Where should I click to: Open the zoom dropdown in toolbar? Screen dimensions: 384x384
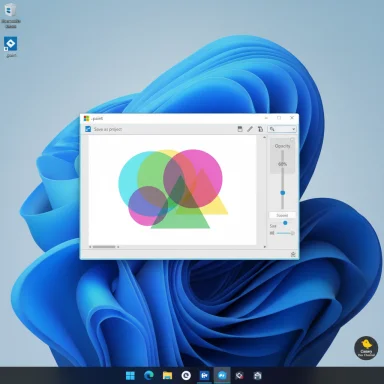tap(282, 129)
